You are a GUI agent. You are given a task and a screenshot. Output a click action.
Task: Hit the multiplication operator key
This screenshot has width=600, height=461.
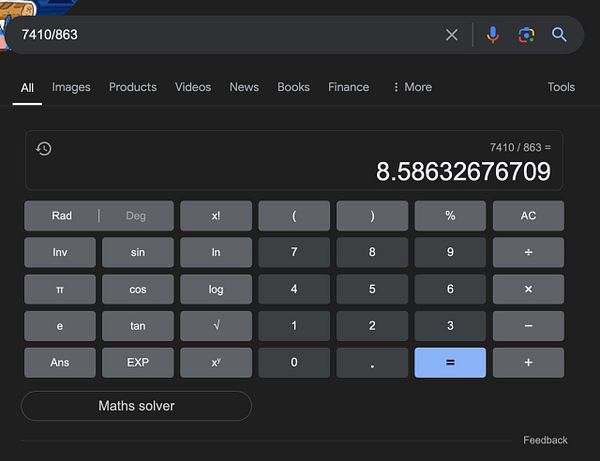528,289
